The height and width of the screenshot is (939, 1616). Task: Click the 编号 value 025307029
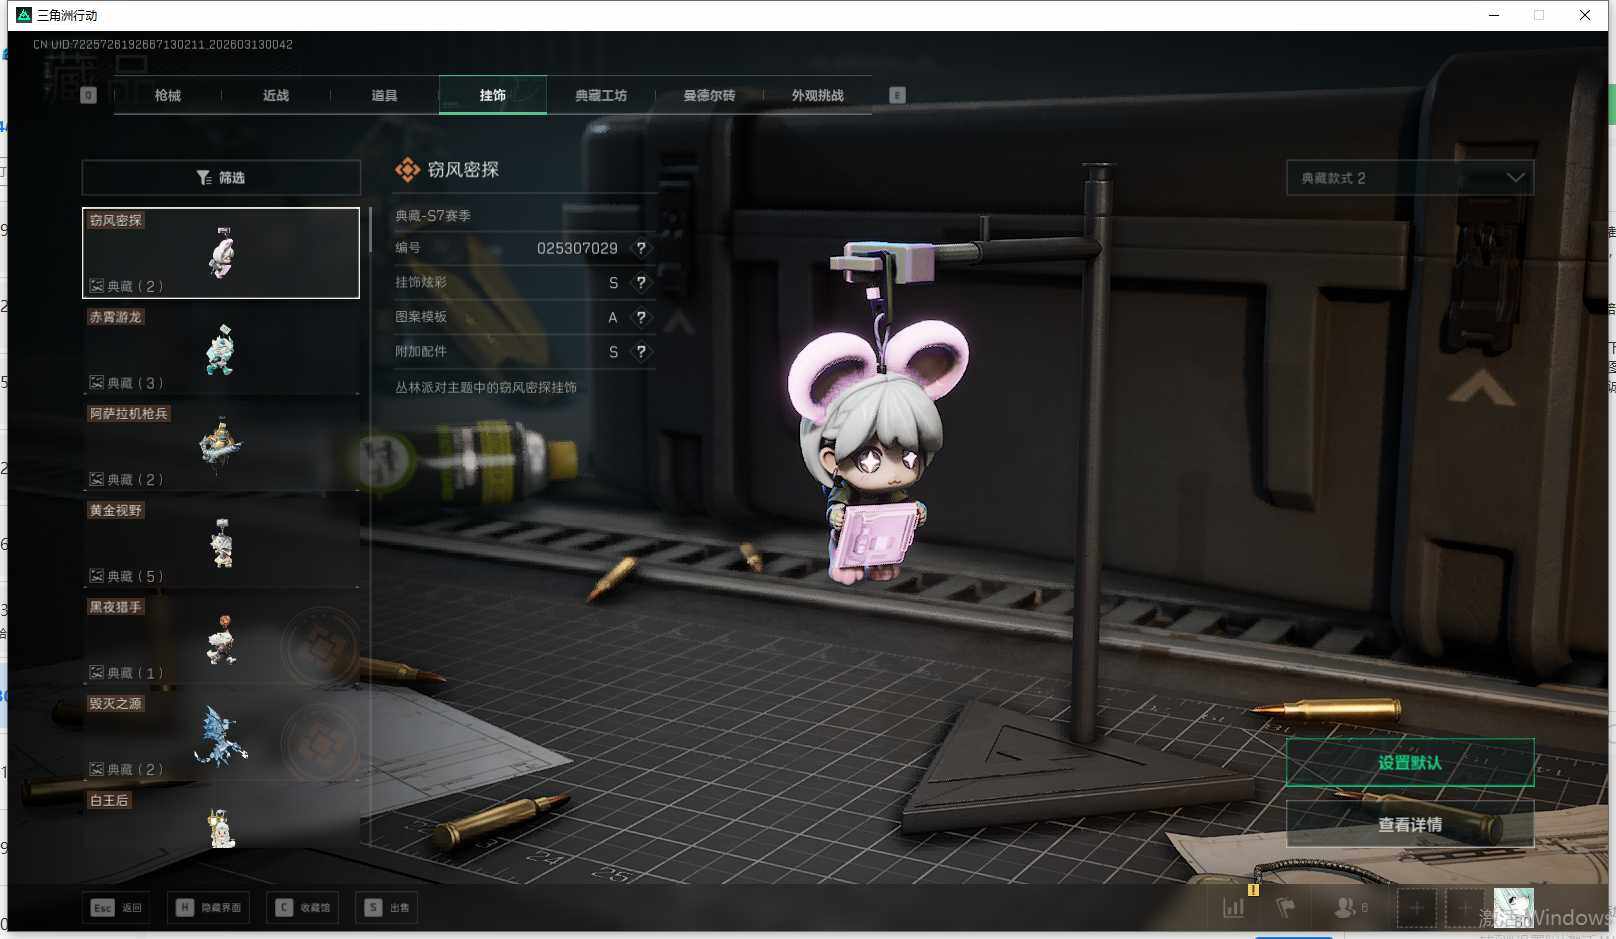coord(577,248)
